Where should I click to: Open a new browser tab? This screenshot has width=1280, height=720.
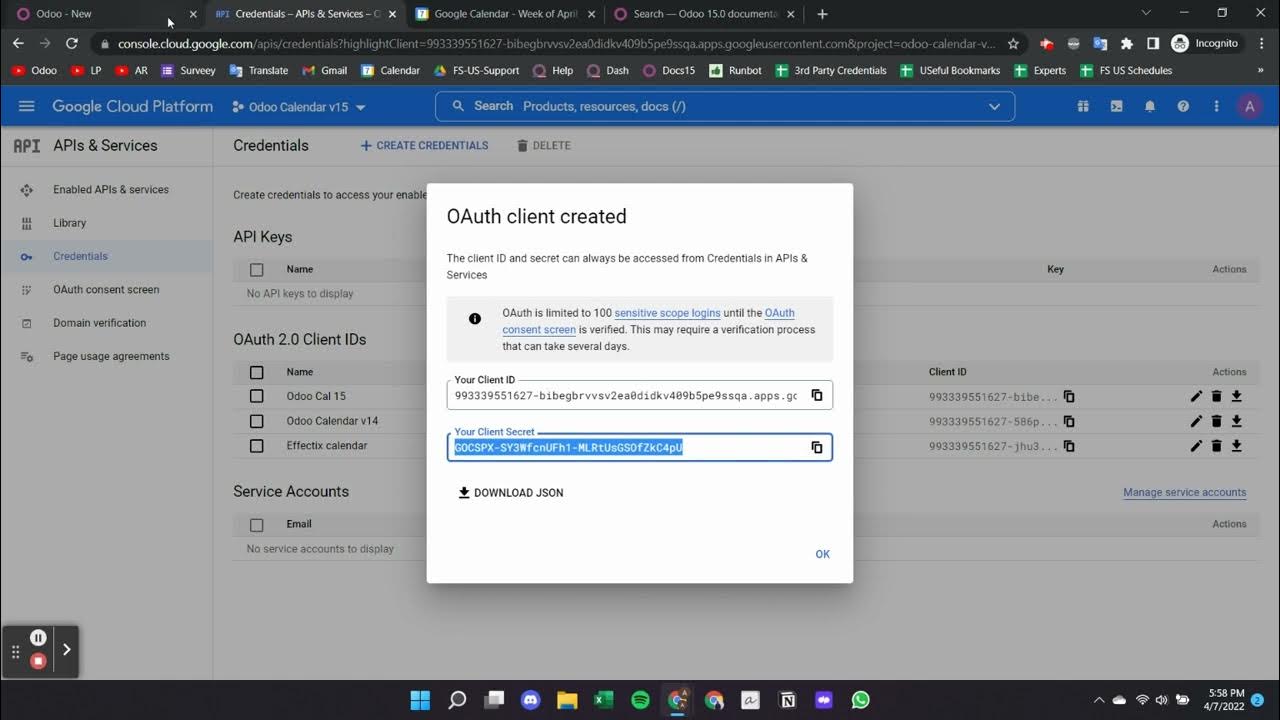pos(822,14)
